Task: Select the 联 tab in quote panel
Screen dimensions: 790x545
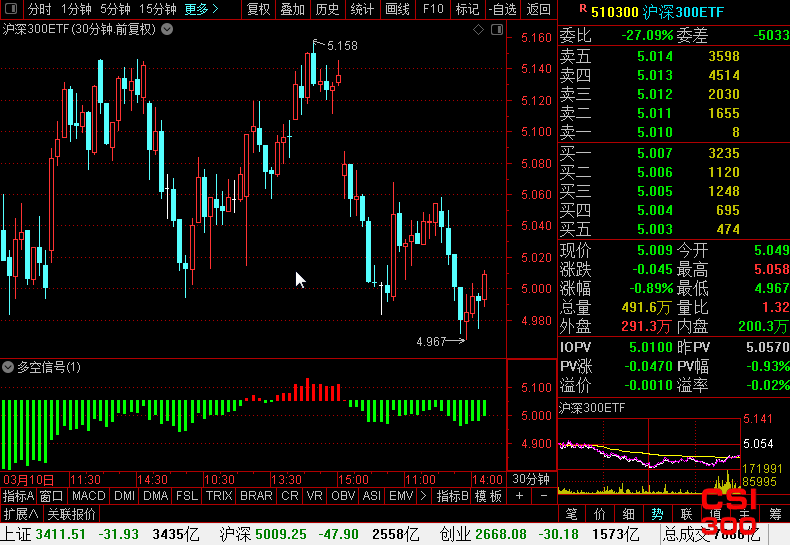Action: pyautogui.click(x=687, y=514)
